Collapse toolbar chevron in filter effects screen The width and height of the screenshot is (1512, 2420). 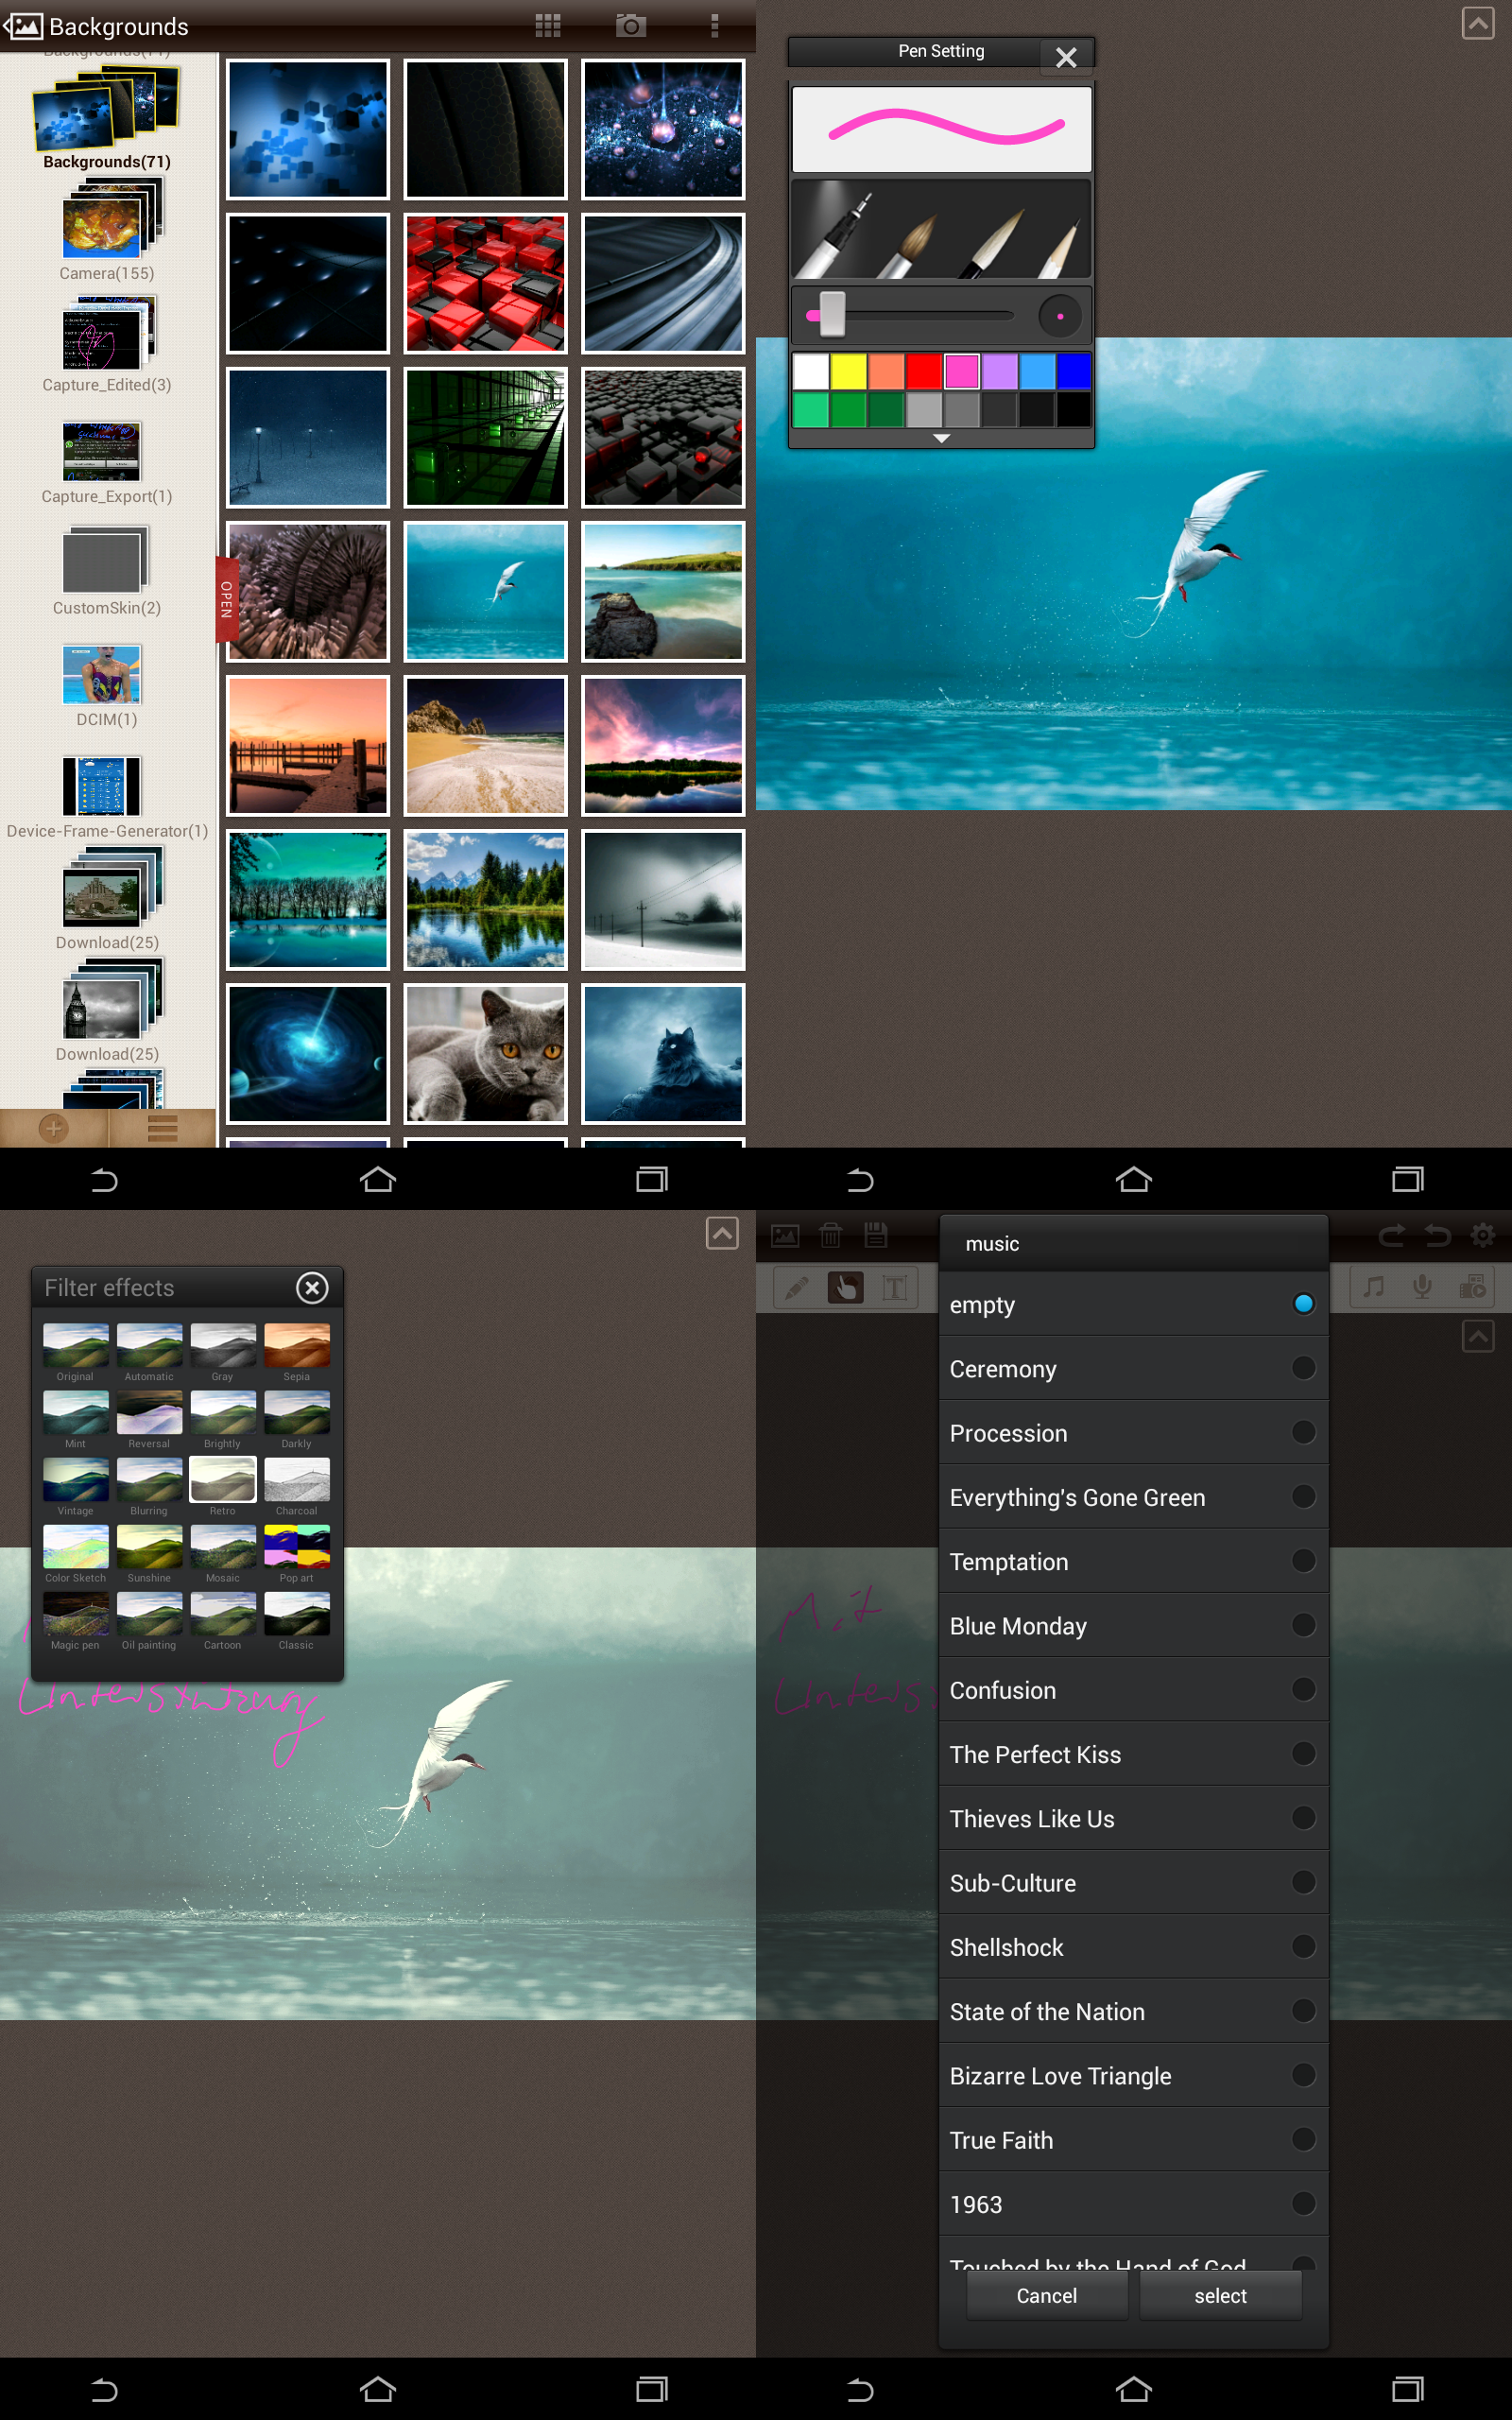(x=721, y=1233)
